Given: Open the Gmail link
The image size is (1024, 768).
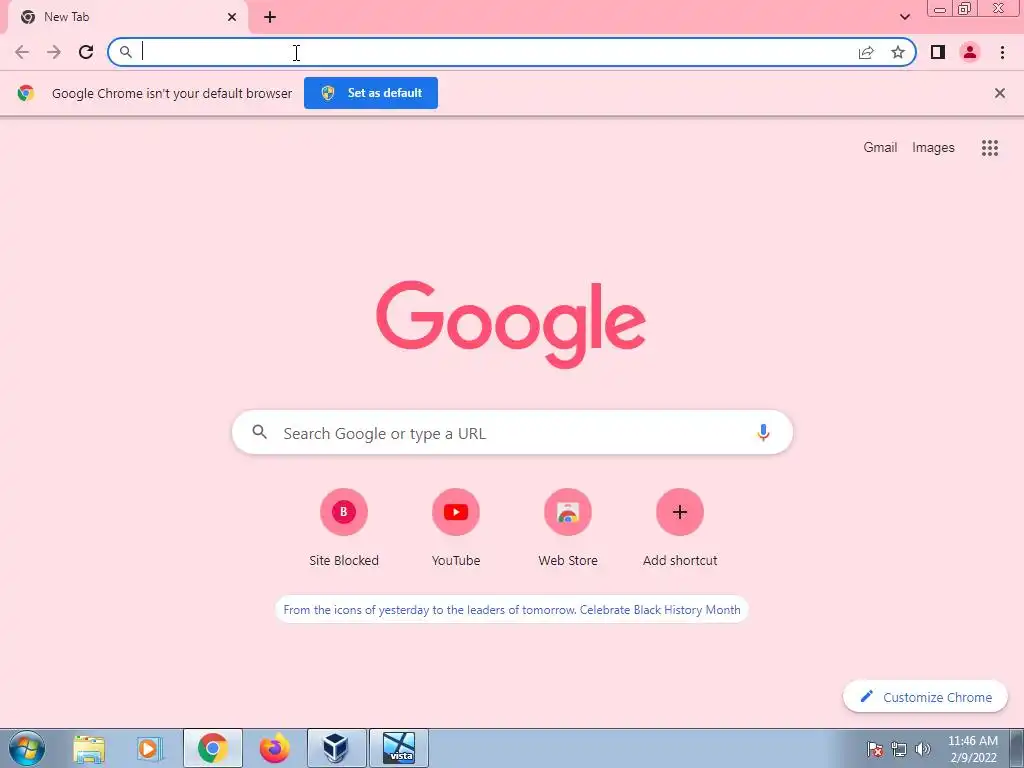Looking at the screenshot, I should pyautogui.click(x=880, y=148).
